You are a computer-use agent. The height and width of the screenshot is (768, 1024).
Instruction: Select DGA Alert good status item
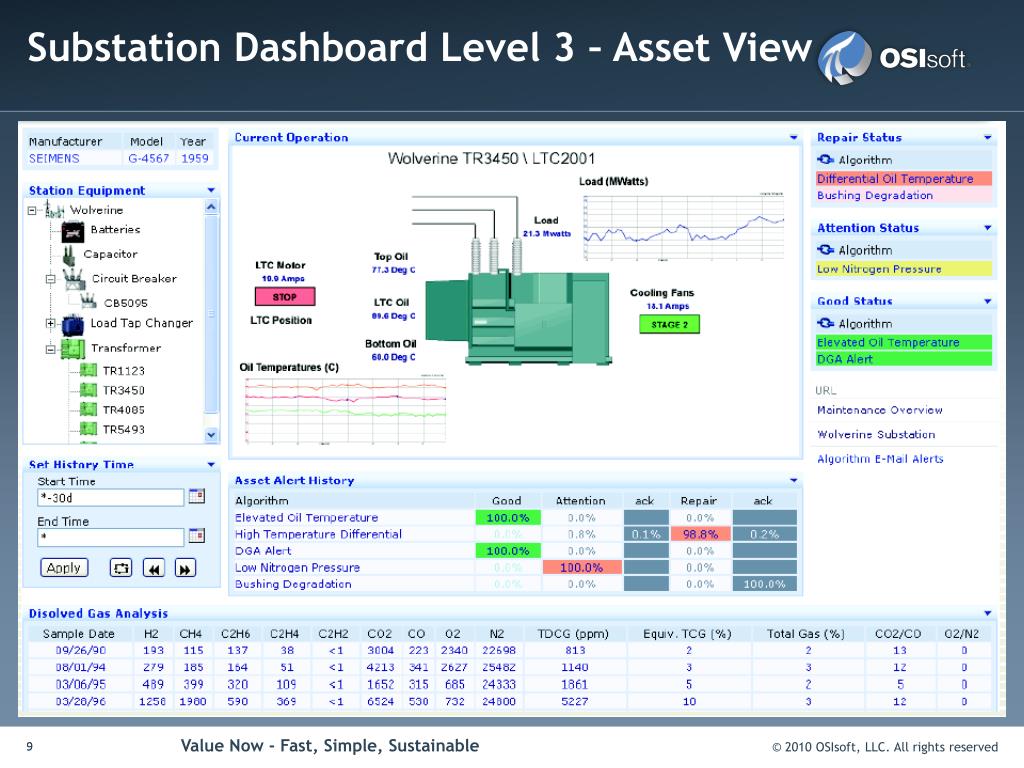[904, 359]
